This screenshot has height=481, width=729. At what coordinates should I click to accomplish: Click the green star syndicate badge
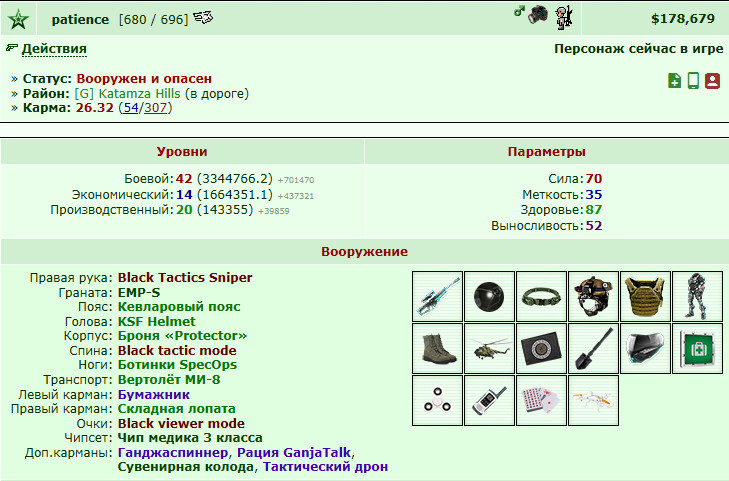point(18,19)
